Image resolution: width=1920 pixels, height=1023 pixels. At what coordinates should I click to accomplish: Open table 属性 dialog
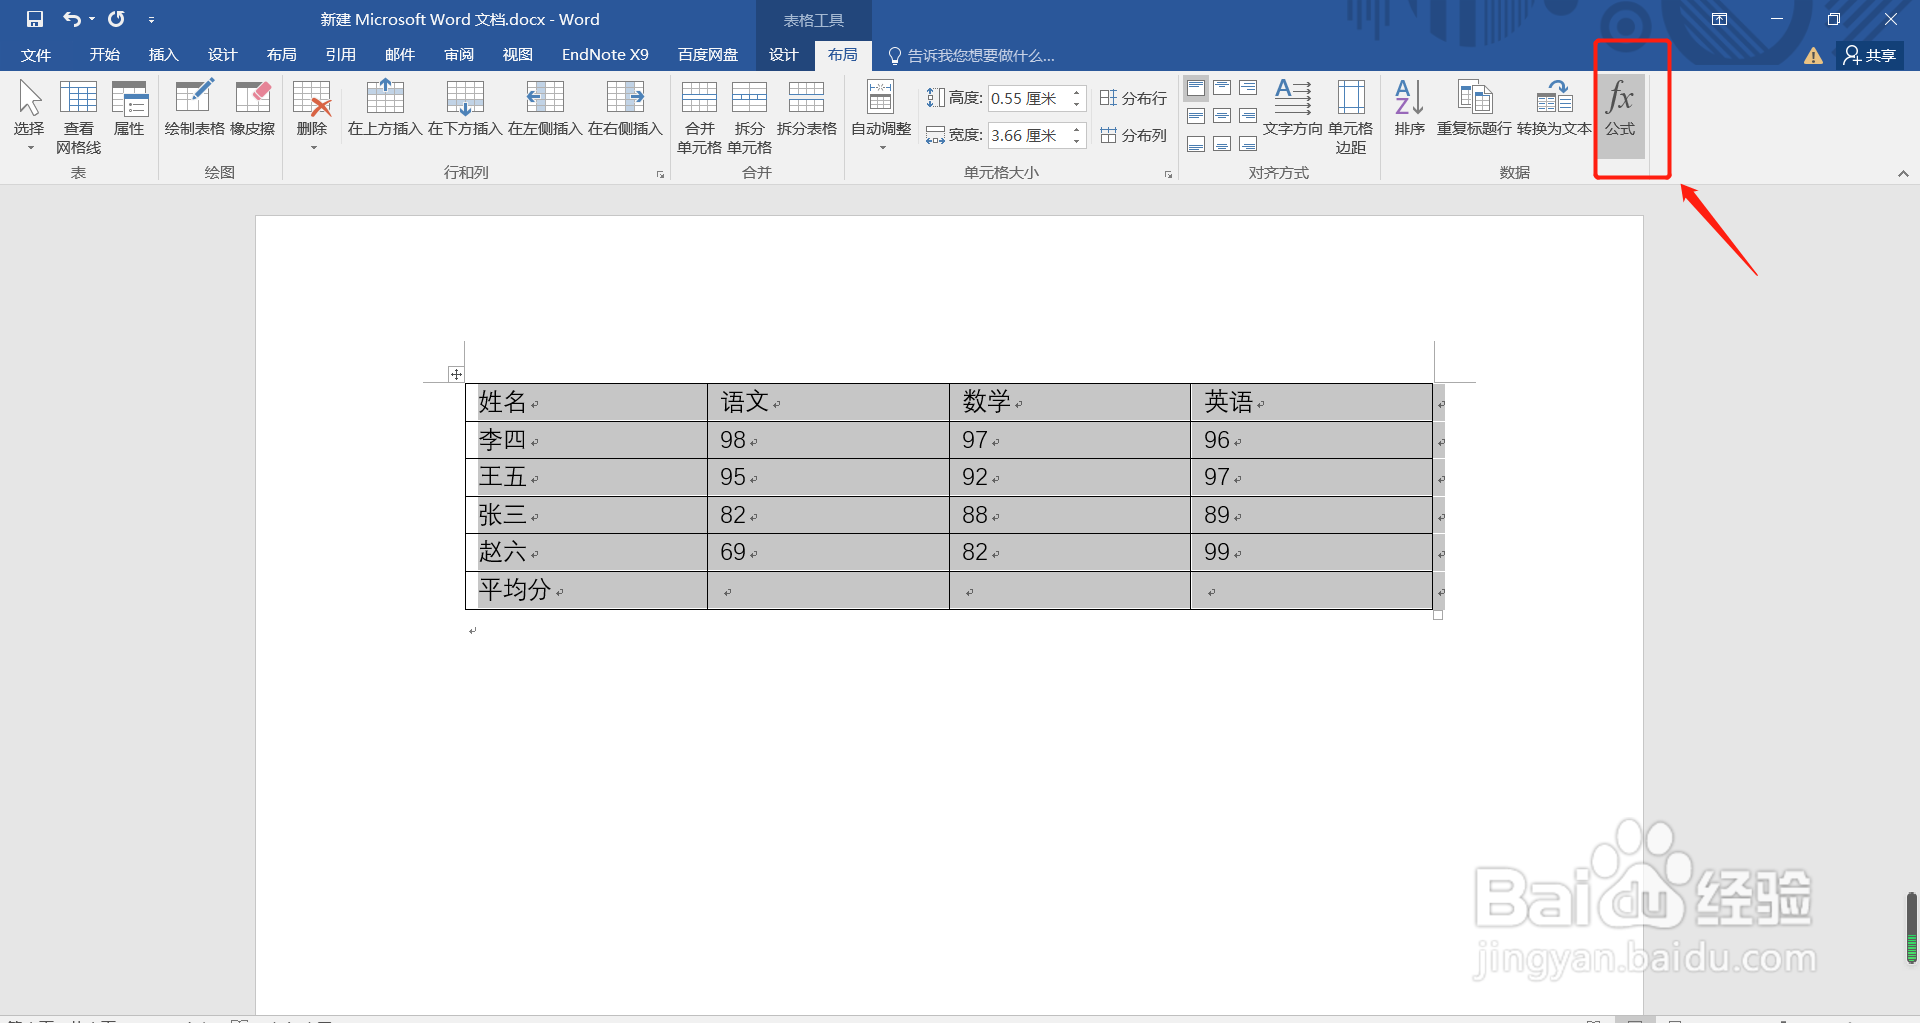point(129,112)
